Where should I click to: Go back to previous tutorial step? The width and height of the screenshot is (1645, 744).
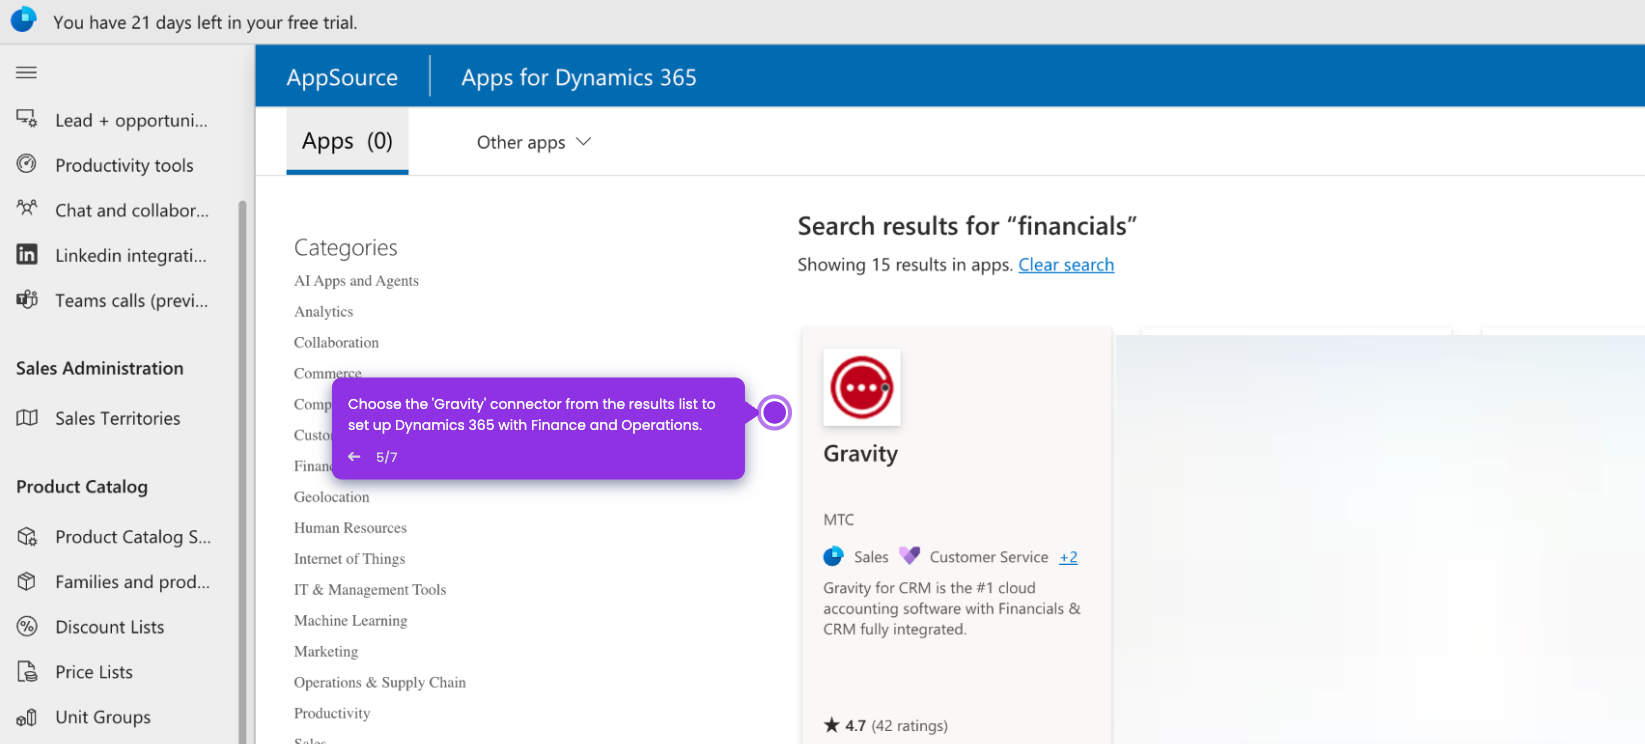click(354, 457)
